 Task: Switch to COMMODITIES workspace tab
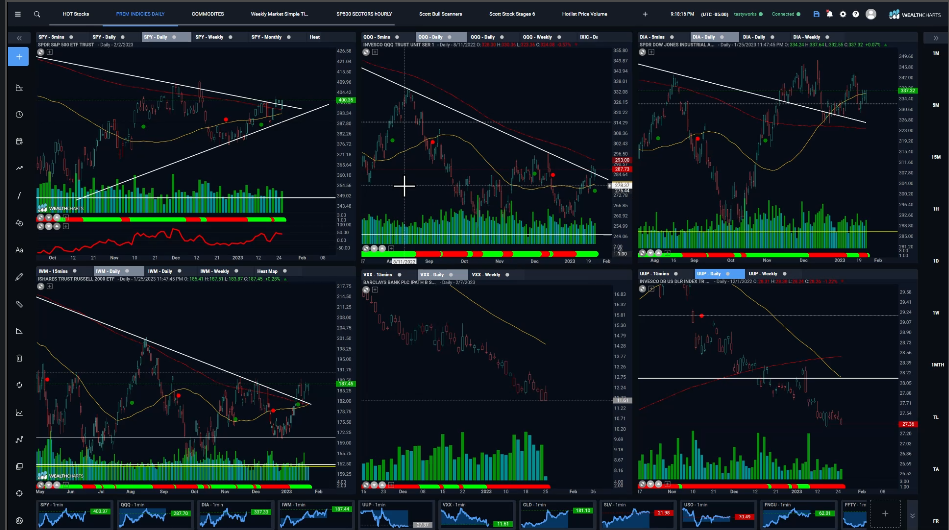click(x=208, y=14)
